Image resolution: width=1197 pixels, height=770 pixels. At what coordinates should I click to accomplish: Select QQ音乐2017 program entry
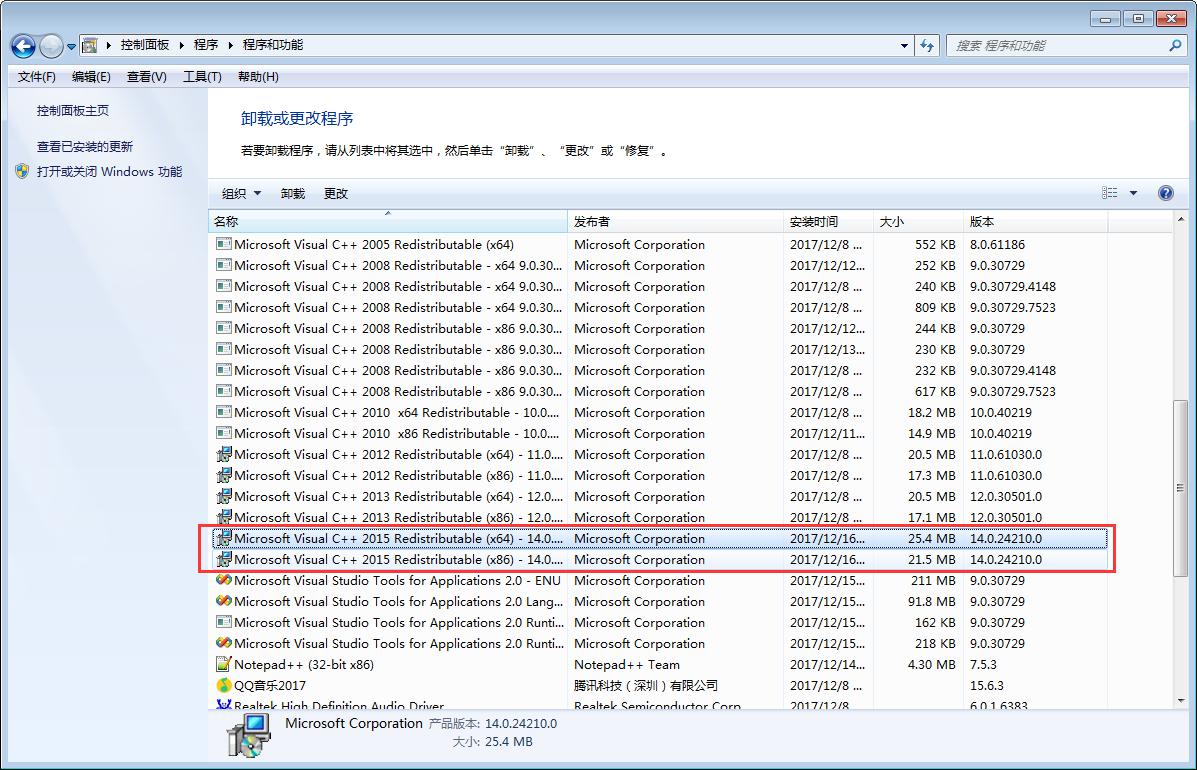coord(659,685)
